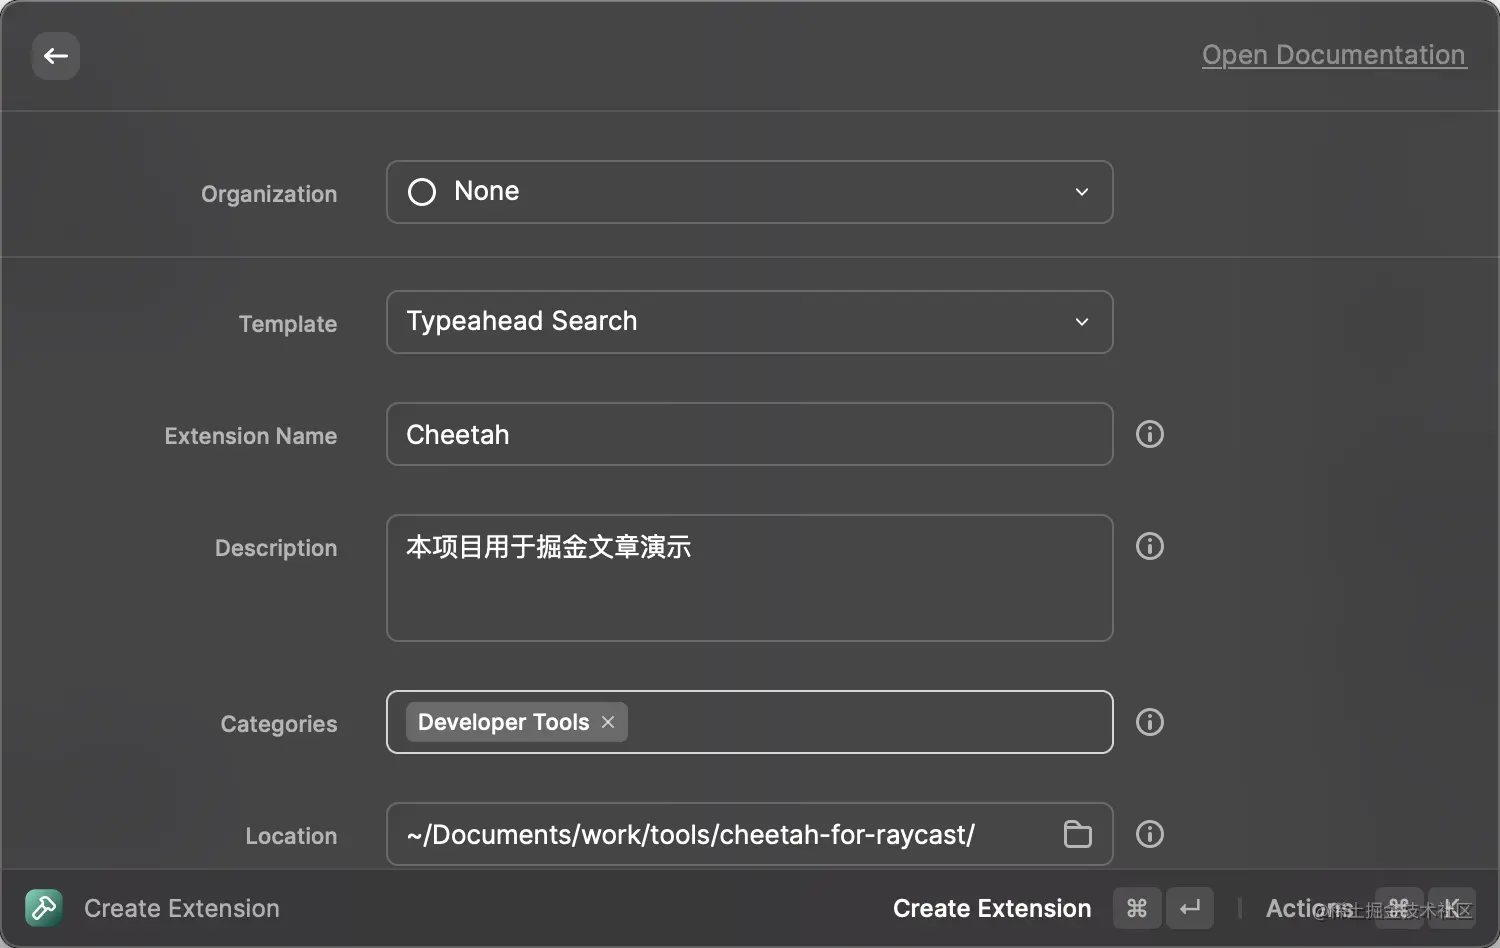This screenshot has width=1500, height=948.
Task: Show info for Categories field
Action: 1150,722
